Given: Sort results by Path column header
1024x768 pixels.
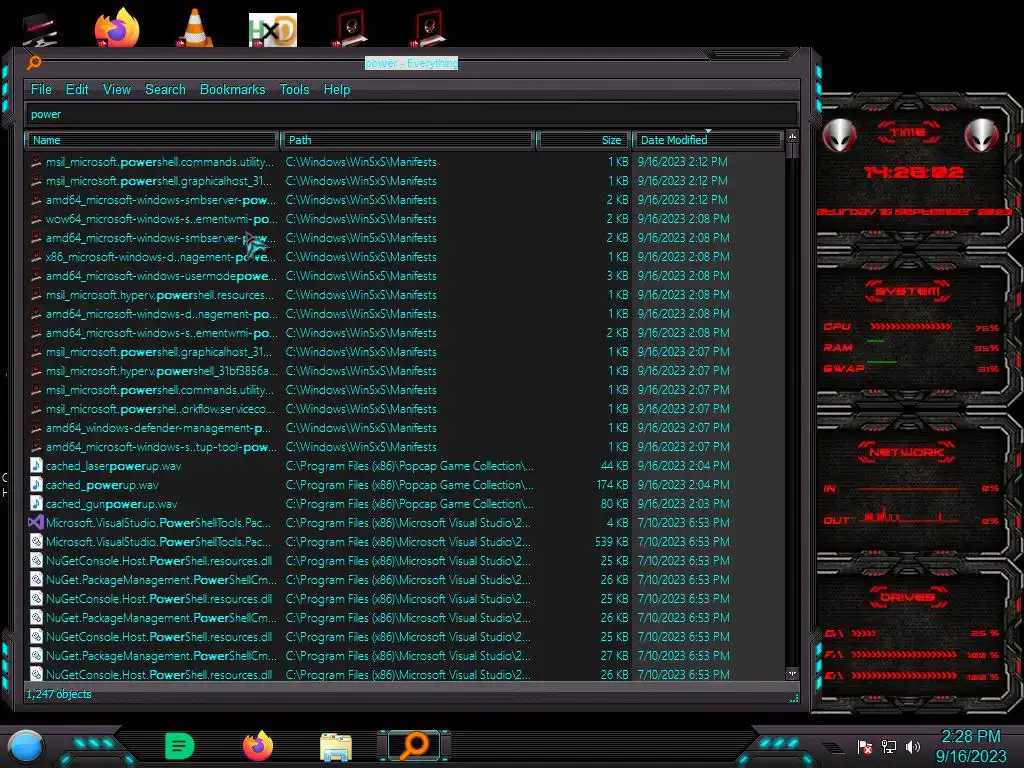Looking at the screenshot, I should 408,140.
